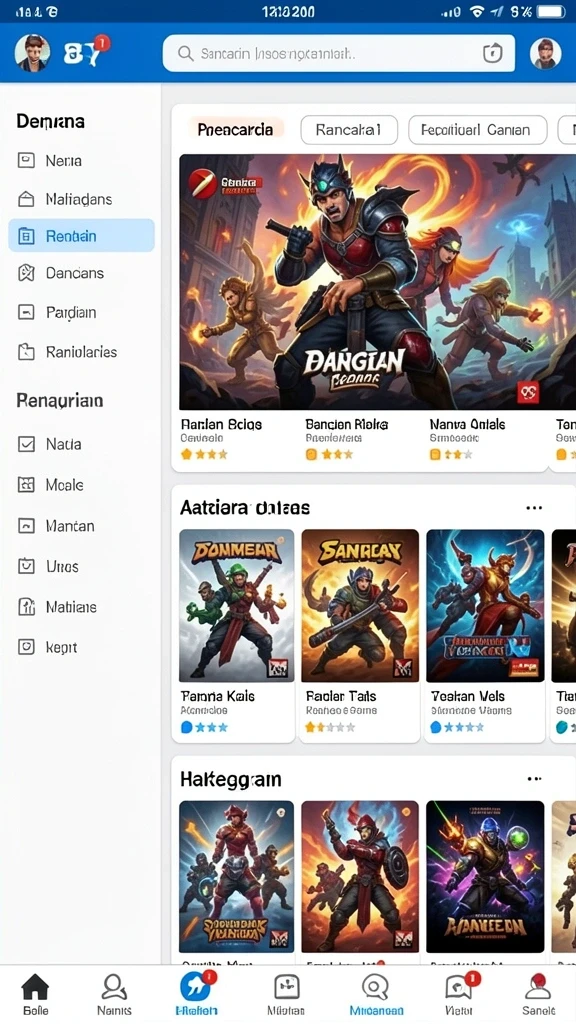Tap the Namts profile icon in bottom bar
Image resolution: width=576 pixels, height=1024 pixels.
pyautogui.click(x=114, y=986)
